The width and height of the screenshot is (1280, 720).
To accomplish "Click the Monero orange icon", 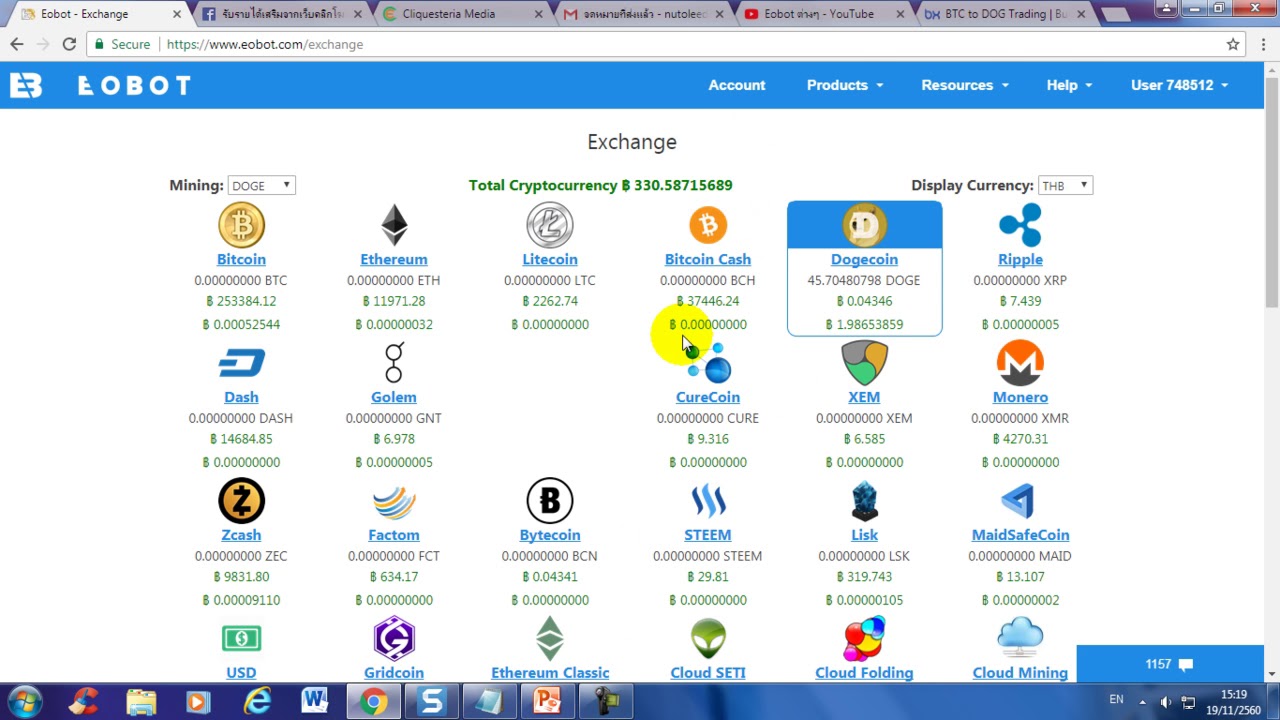I will click(1020, 363).
